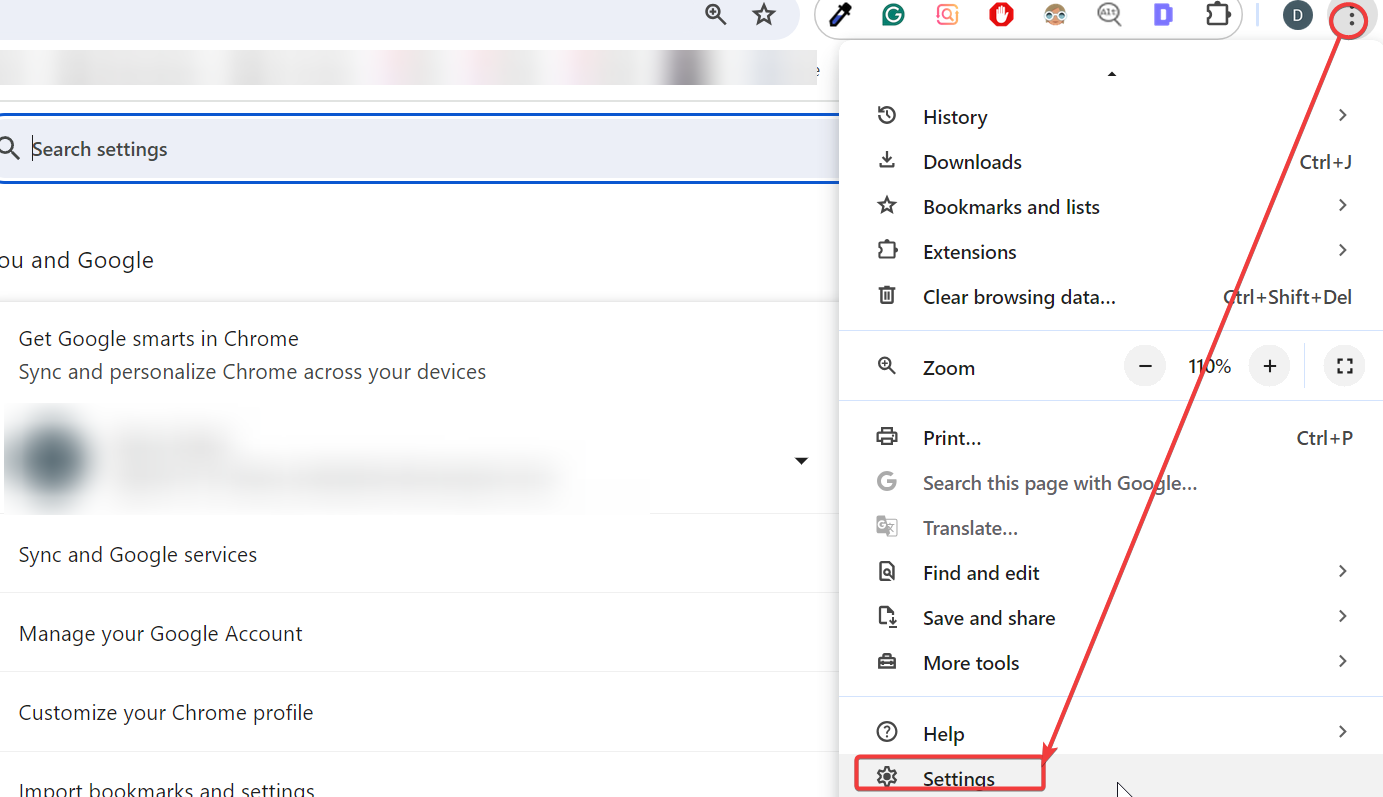
Task: Click the trash icon for Clear browsing data
Action: (x=887, y=295)
